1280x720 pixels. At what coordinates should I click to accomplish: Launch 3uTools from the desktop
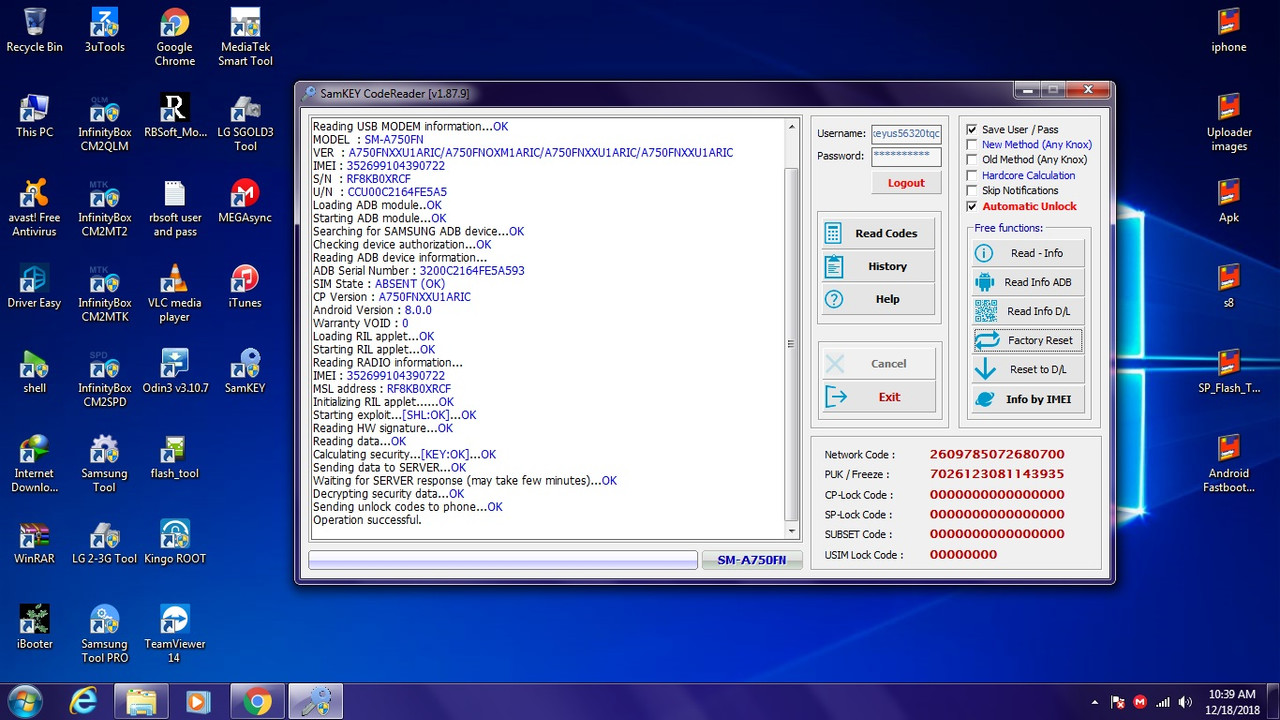(x=104, y=30)
